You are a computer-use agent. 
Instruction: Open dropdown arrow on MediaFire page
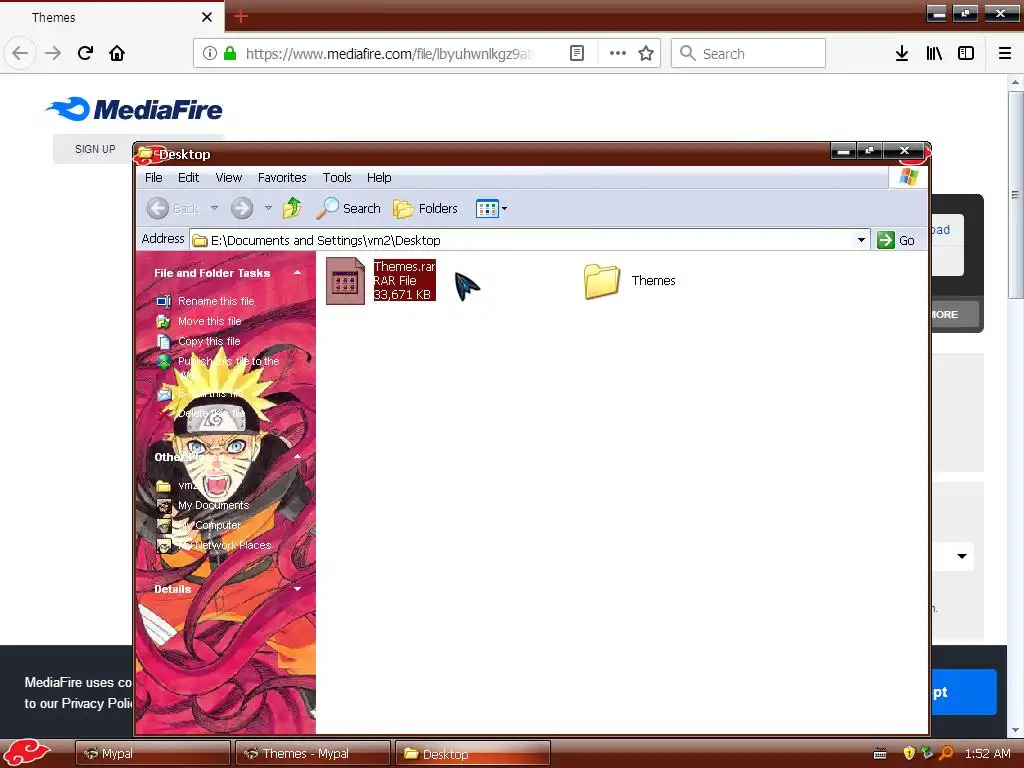pyautogui.click(x=962, y=556)
